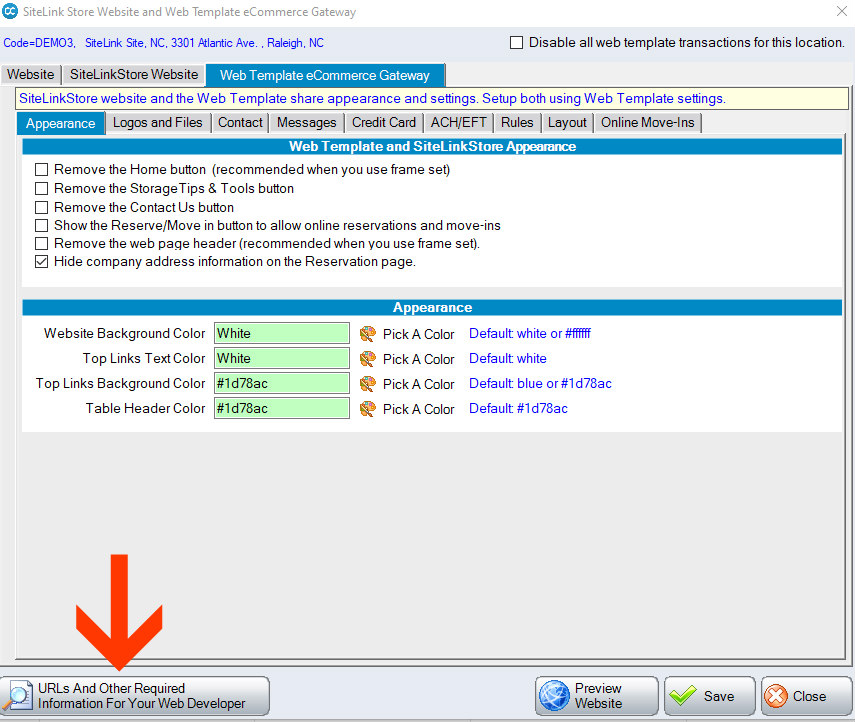Viewport: 855px width, 722px height.
Task: Click the Preview Website button
Action: pos(597,696)
